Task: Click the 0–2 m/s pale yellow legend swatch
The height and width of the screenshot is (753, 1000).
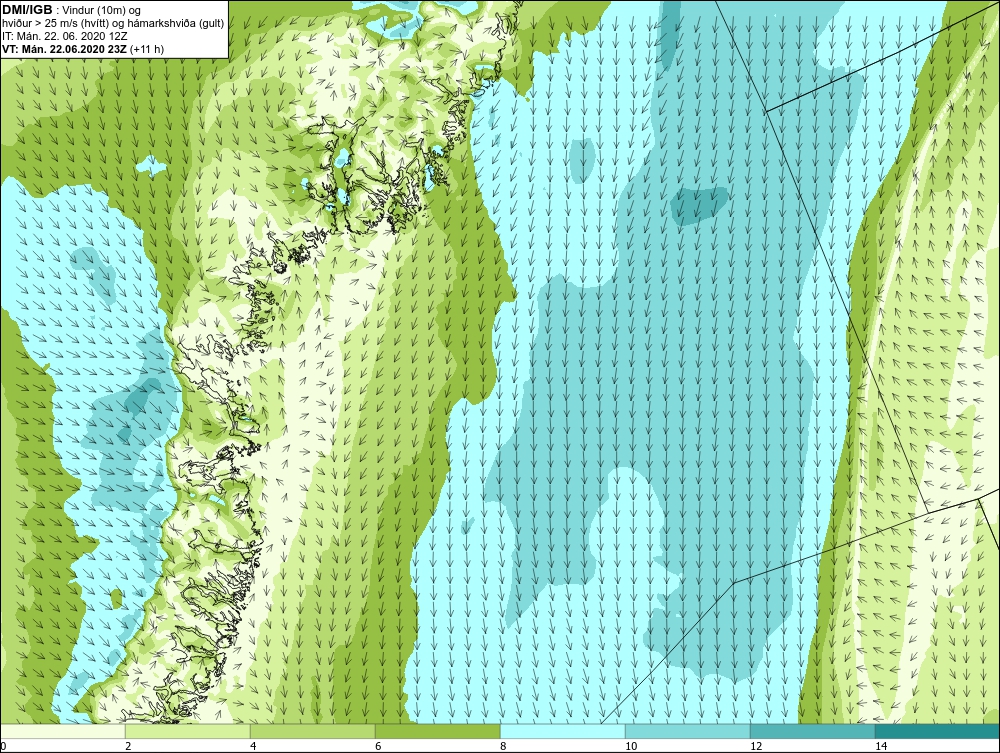Action: pyautogui.click(x=62, y=731)
